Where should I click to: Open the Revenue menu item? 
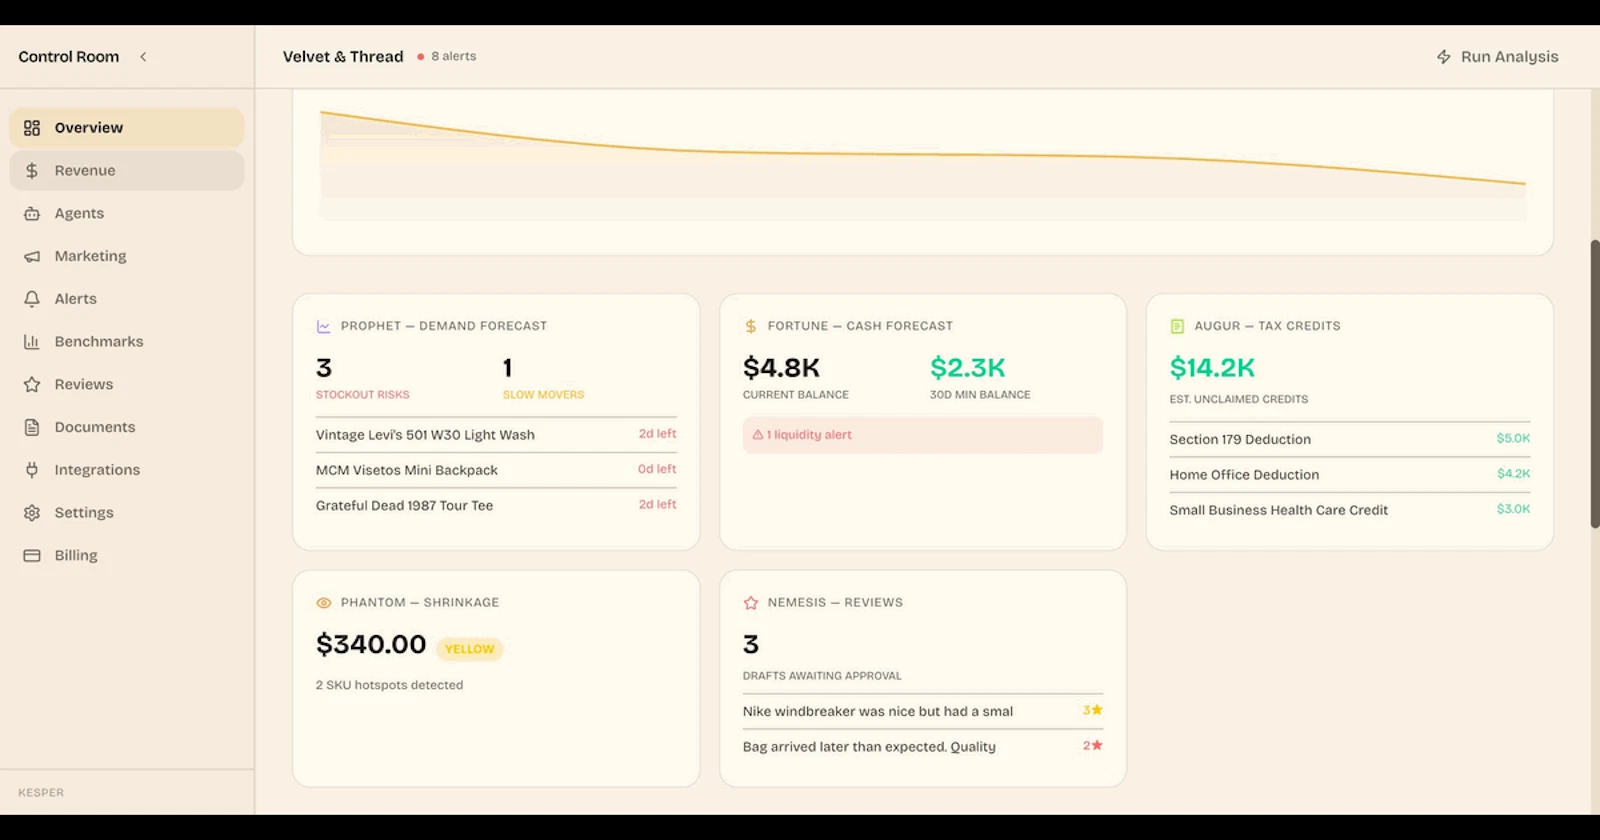(127, 171)
